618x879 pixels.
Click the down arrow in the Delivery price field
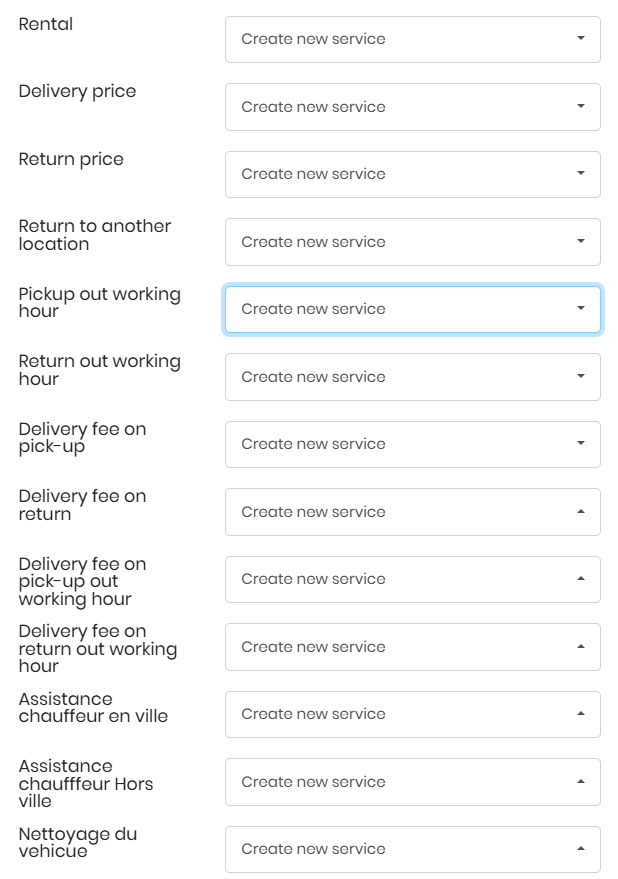click(x=581, y=107)
